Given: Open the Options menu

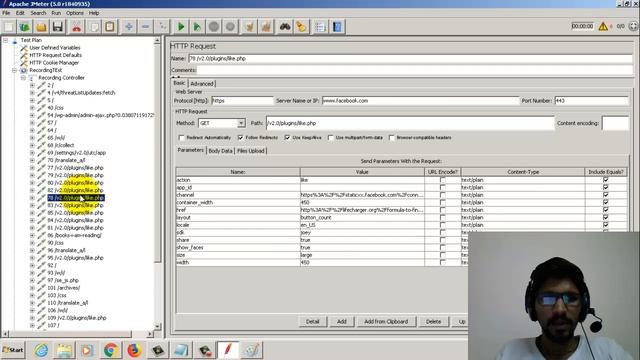Looking at the screenshot, I should (x=75, y=13).
